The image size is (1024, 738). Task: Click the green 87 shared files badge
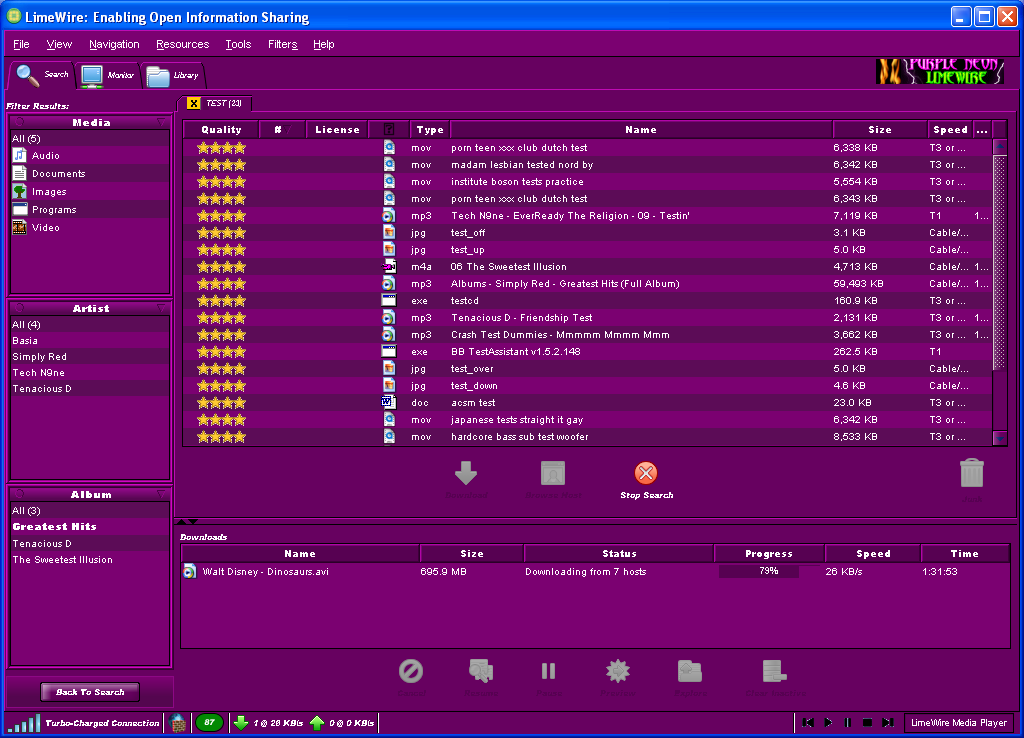209,722
